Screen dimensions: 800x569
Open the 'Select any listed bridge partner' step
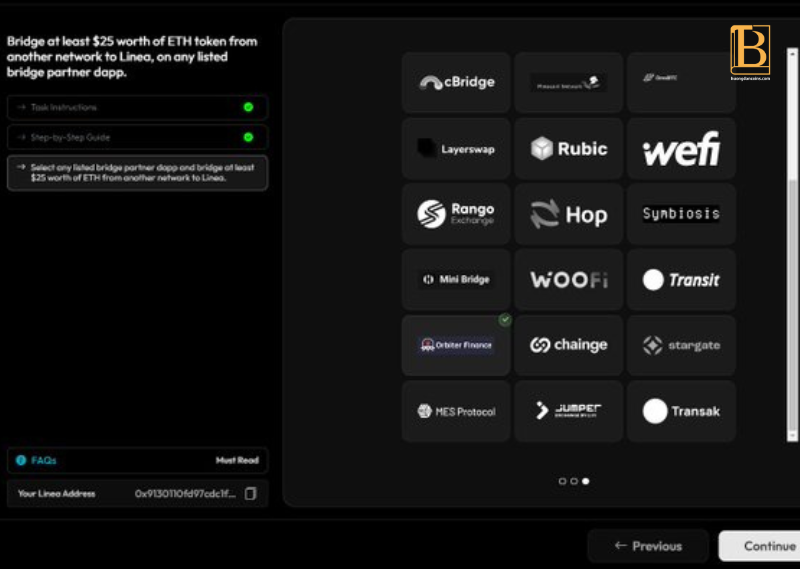point(137,173)
